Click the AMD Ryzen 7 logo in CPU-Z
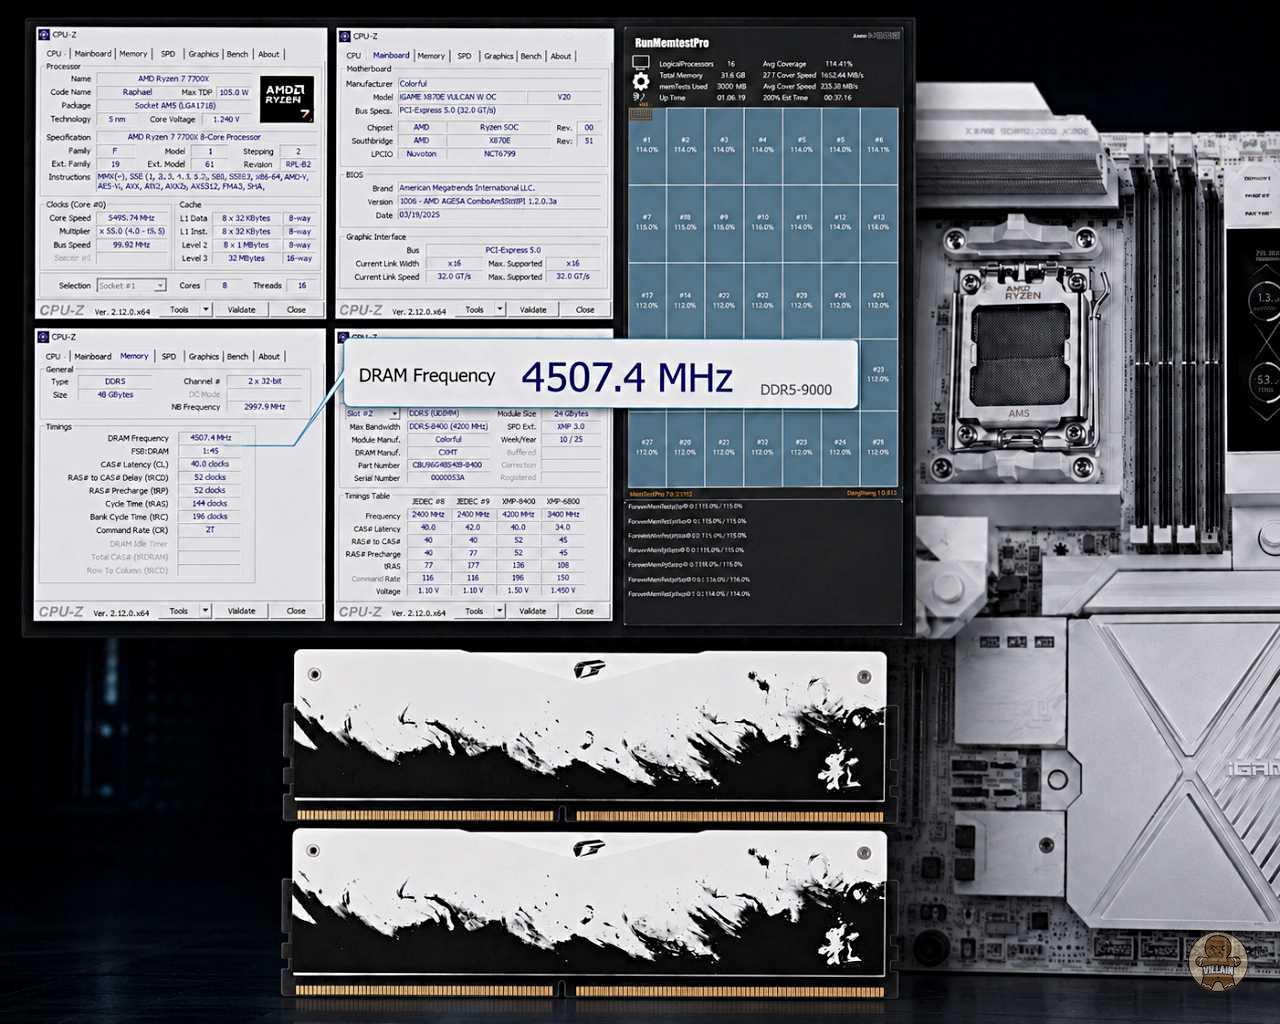This screenshot has height=1024, width=1280. [x=287, y=99]
